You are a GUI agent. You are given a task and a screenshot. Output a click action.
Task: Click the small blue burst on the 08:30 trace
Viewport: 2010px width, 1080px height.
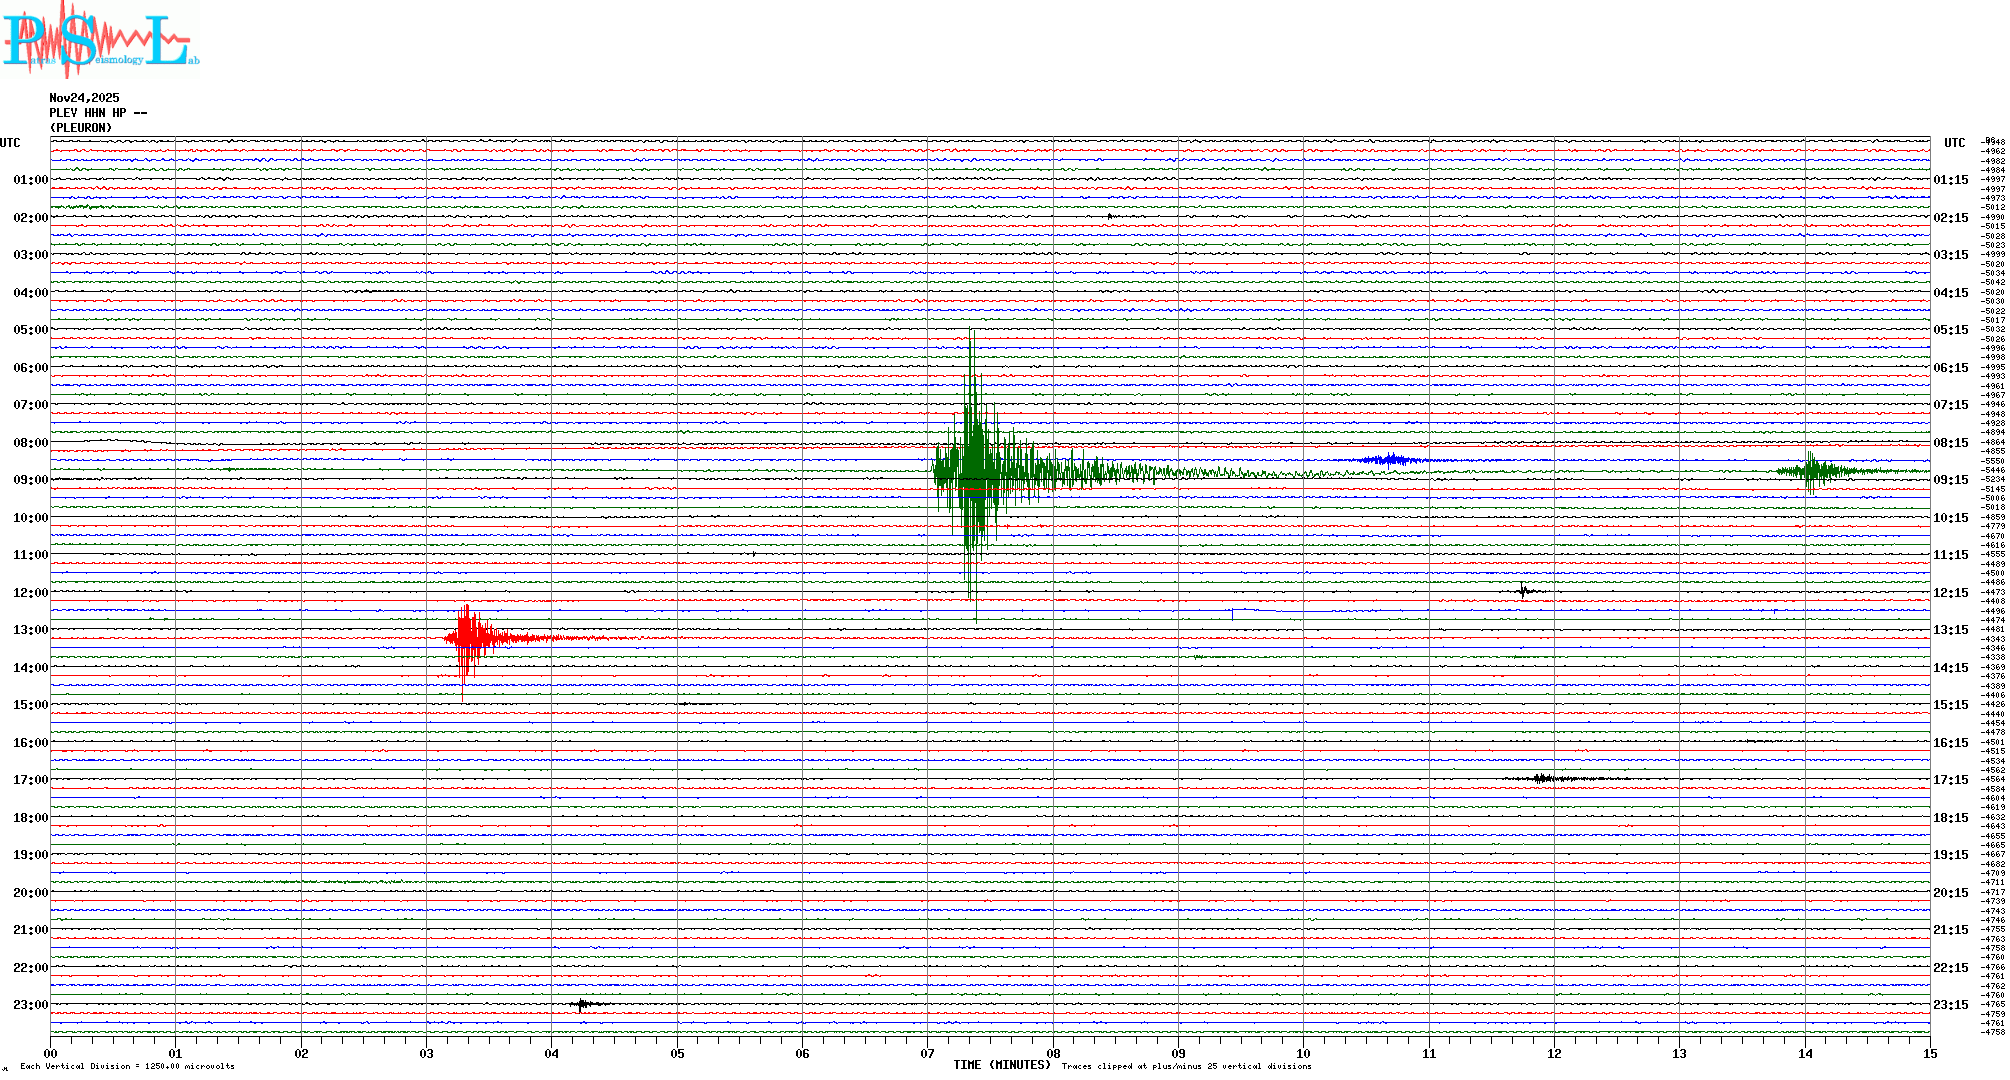tap(1390, 460)
